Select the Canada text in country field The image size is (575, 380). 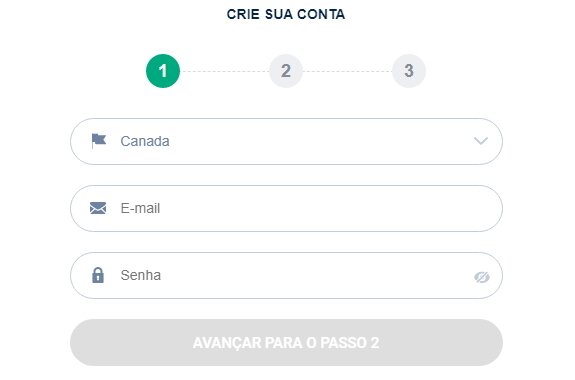[x=145, y=141]
